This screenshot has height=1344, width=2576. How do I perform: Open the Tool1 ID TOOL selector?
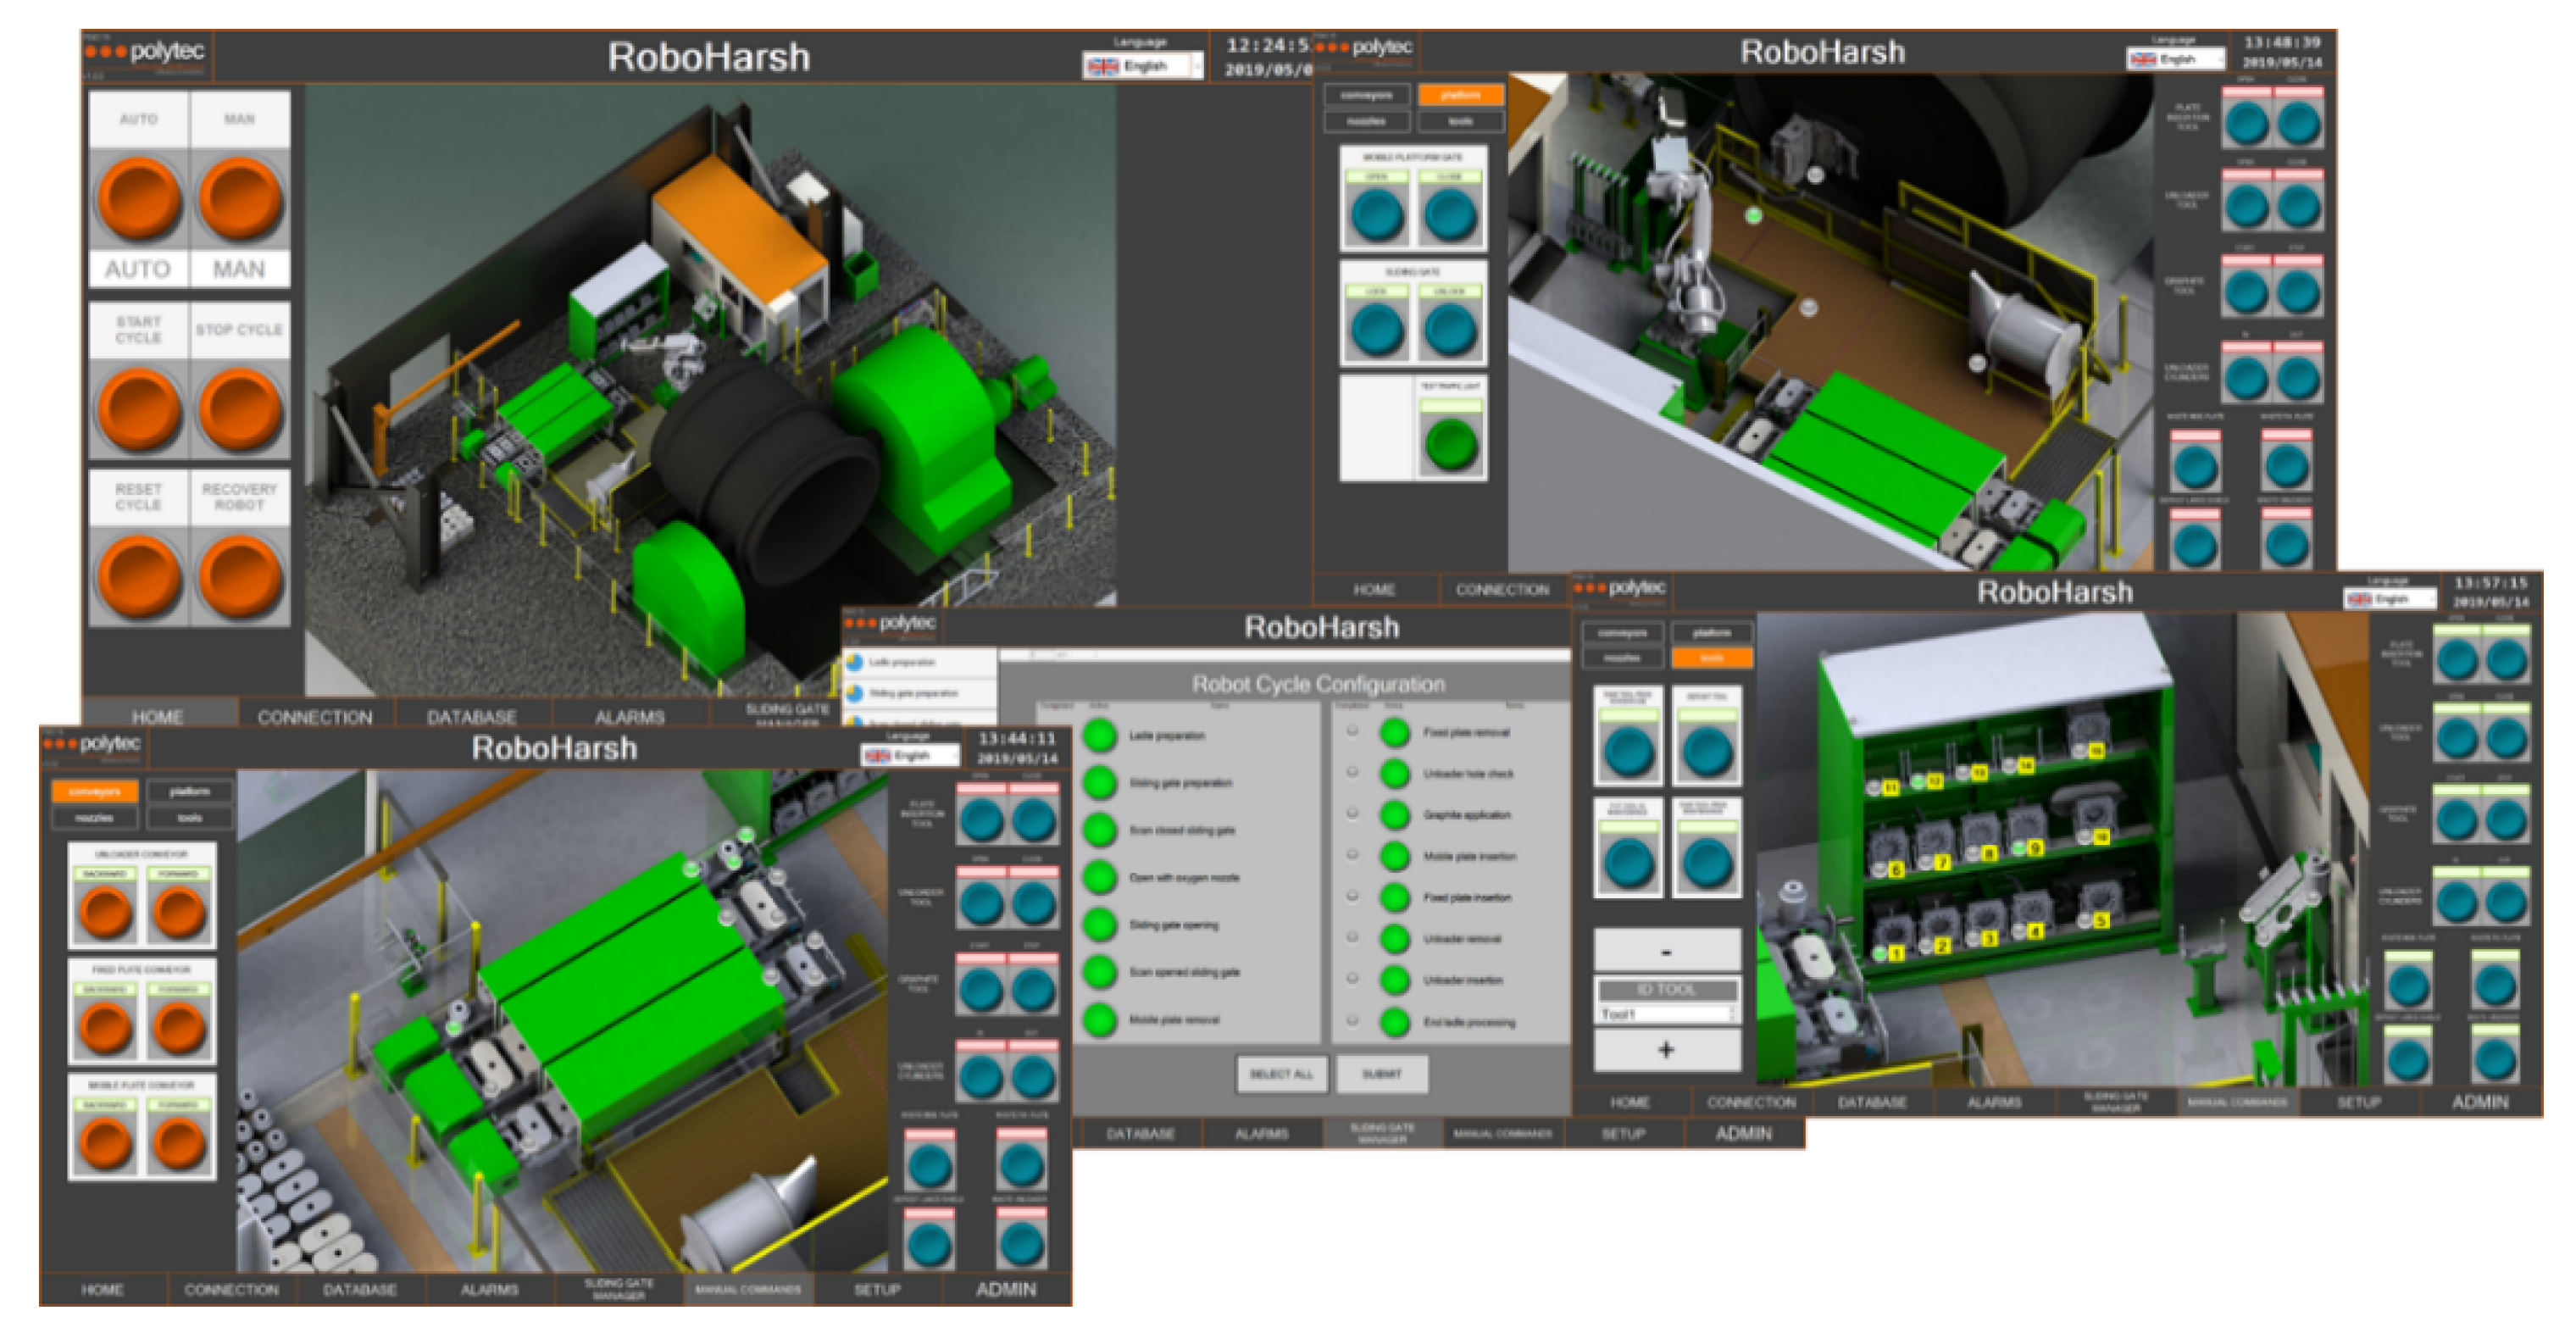click(x=1667, y=1014)
